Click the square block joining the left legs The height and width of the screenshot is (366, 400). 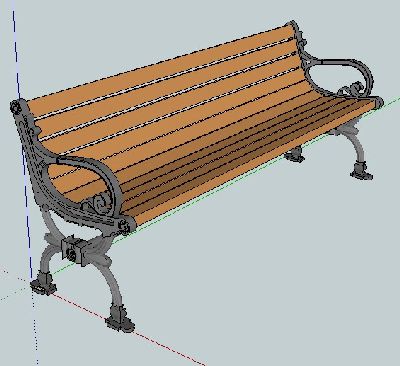click(x=73, y=249)
